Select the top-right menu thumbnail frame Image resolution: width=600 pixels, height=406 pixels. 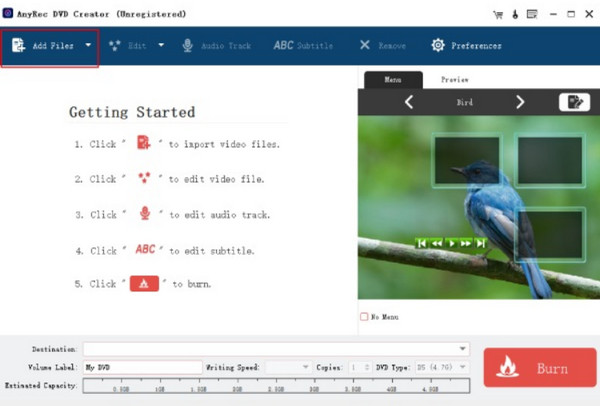(x=550, y=160)
